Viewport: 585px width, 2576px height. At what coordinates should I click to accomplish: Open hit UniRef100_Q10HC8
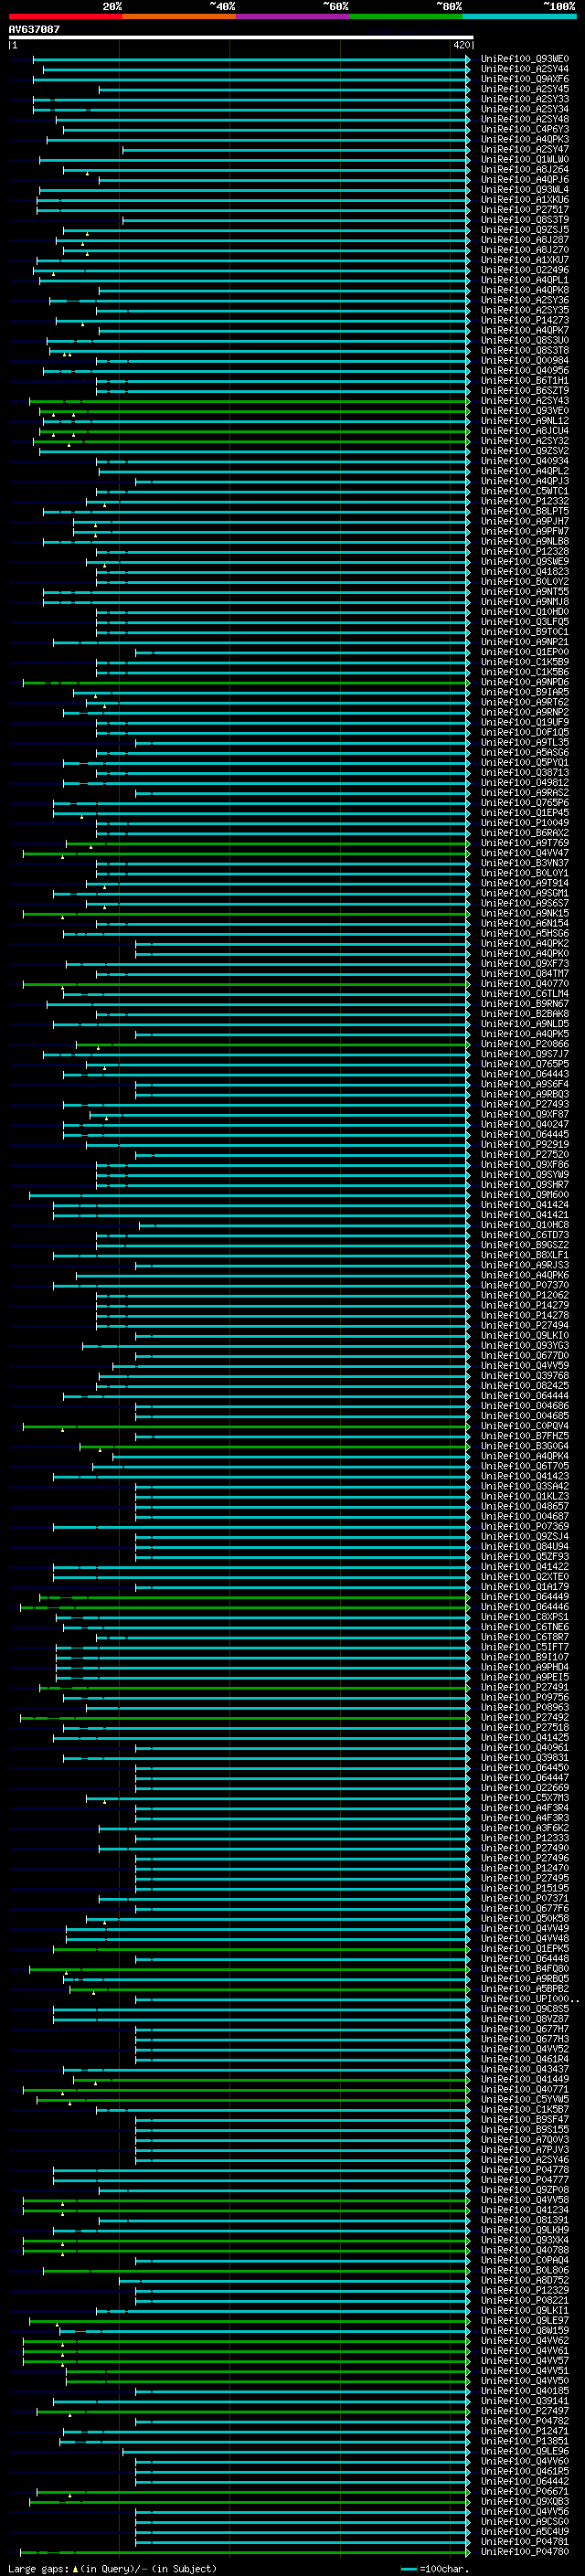click(524, 1225)
